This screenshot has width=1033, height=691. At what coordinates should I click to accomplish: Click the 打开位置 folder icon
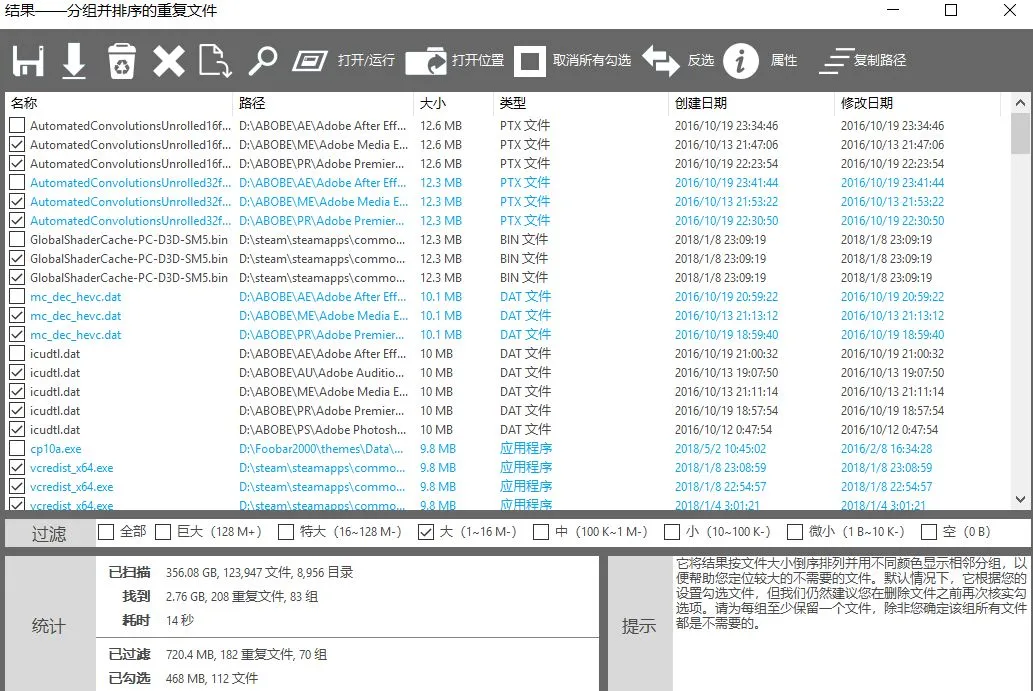[x=426, y=61]
